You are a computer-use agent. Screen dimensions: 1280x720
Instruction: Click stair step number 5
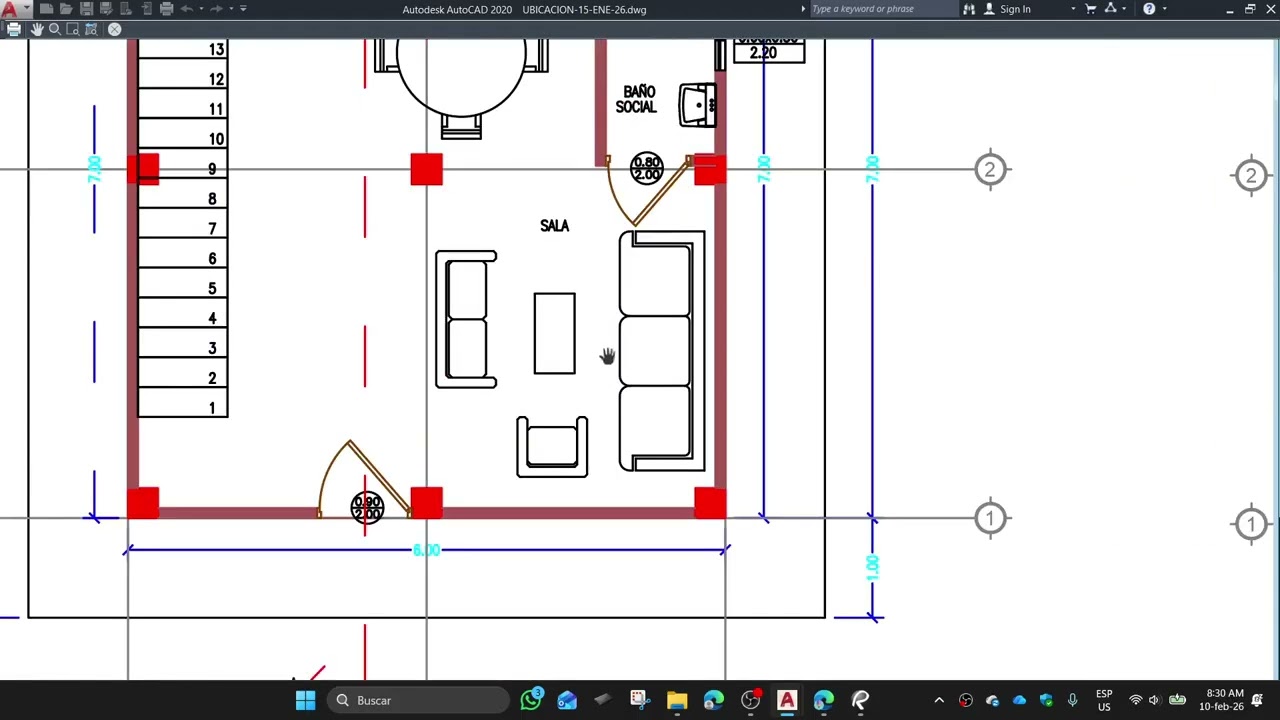point(212,289)
